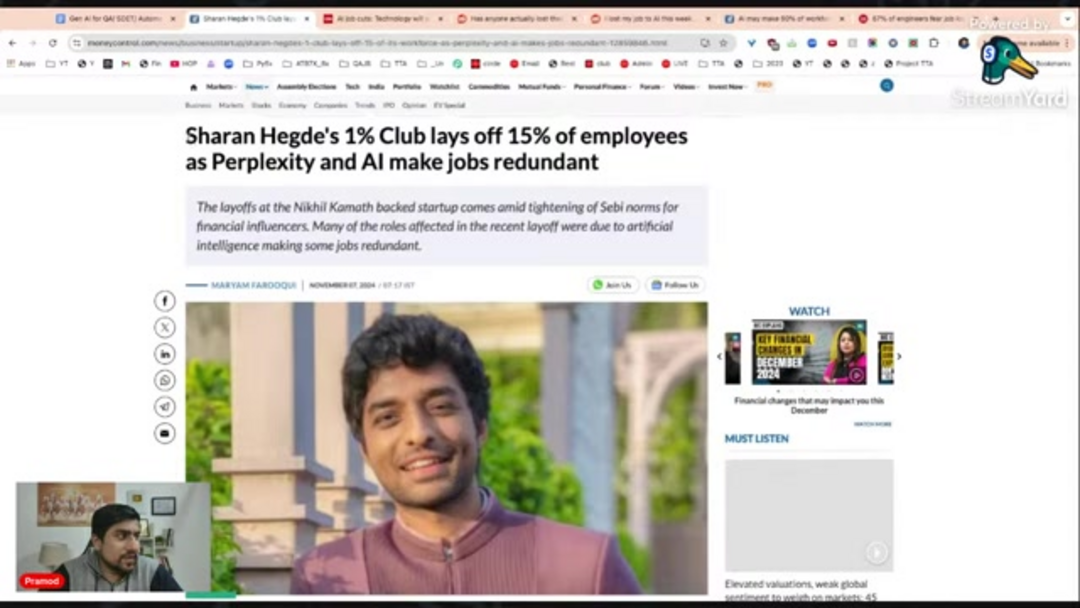
Task: Click the WhatsApp Join Us button
Action: point(612,285)
